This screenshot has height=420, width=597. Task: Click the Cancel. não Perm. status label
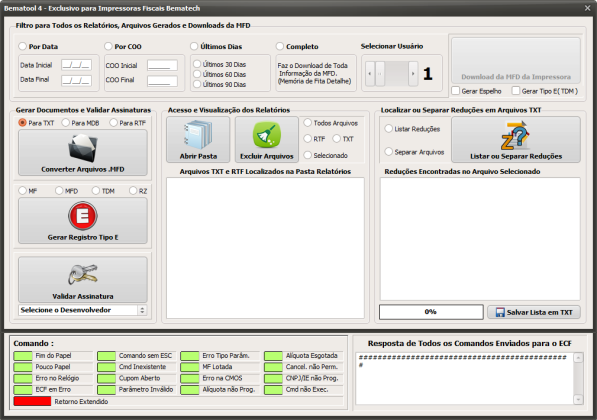click(312, 367)
